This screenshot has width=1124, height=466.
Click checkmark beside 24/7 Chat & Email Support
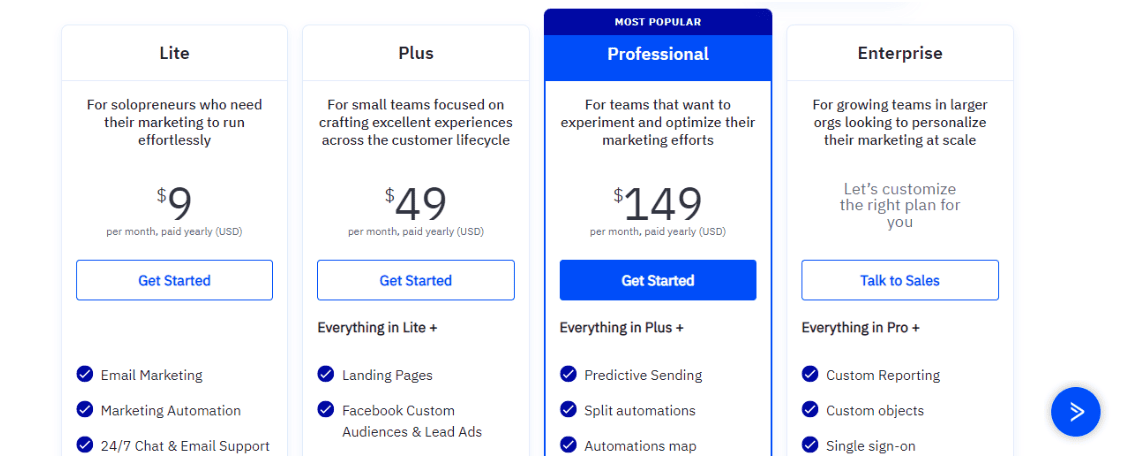[x=85, y=445]
